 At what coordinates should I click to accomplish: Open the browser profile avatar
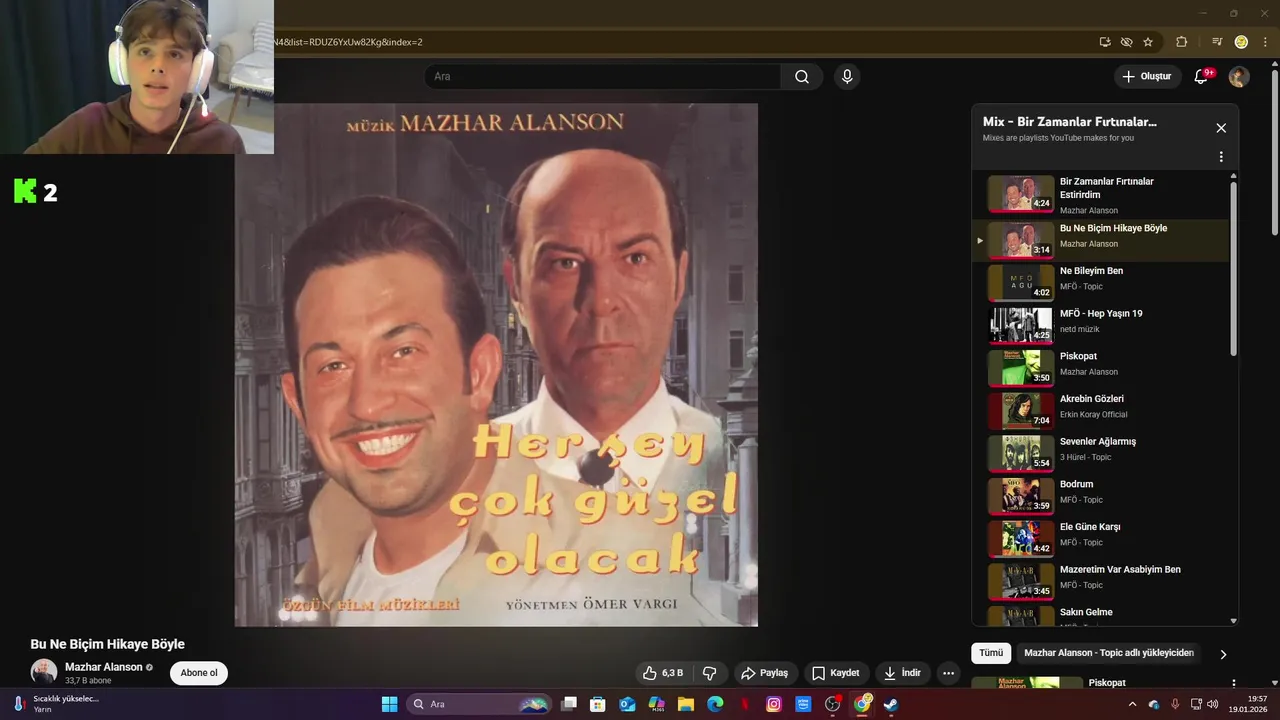click(1241, 42)
